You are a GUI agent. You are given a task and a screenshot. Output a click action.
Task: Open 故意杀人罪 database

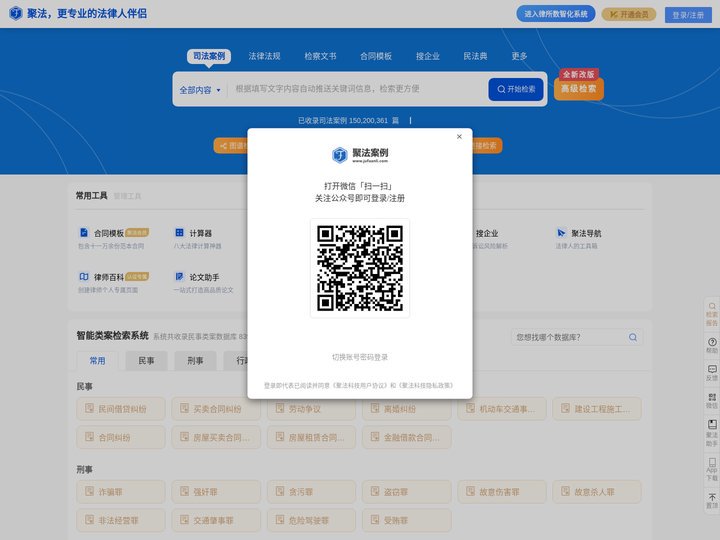(597, 492)
